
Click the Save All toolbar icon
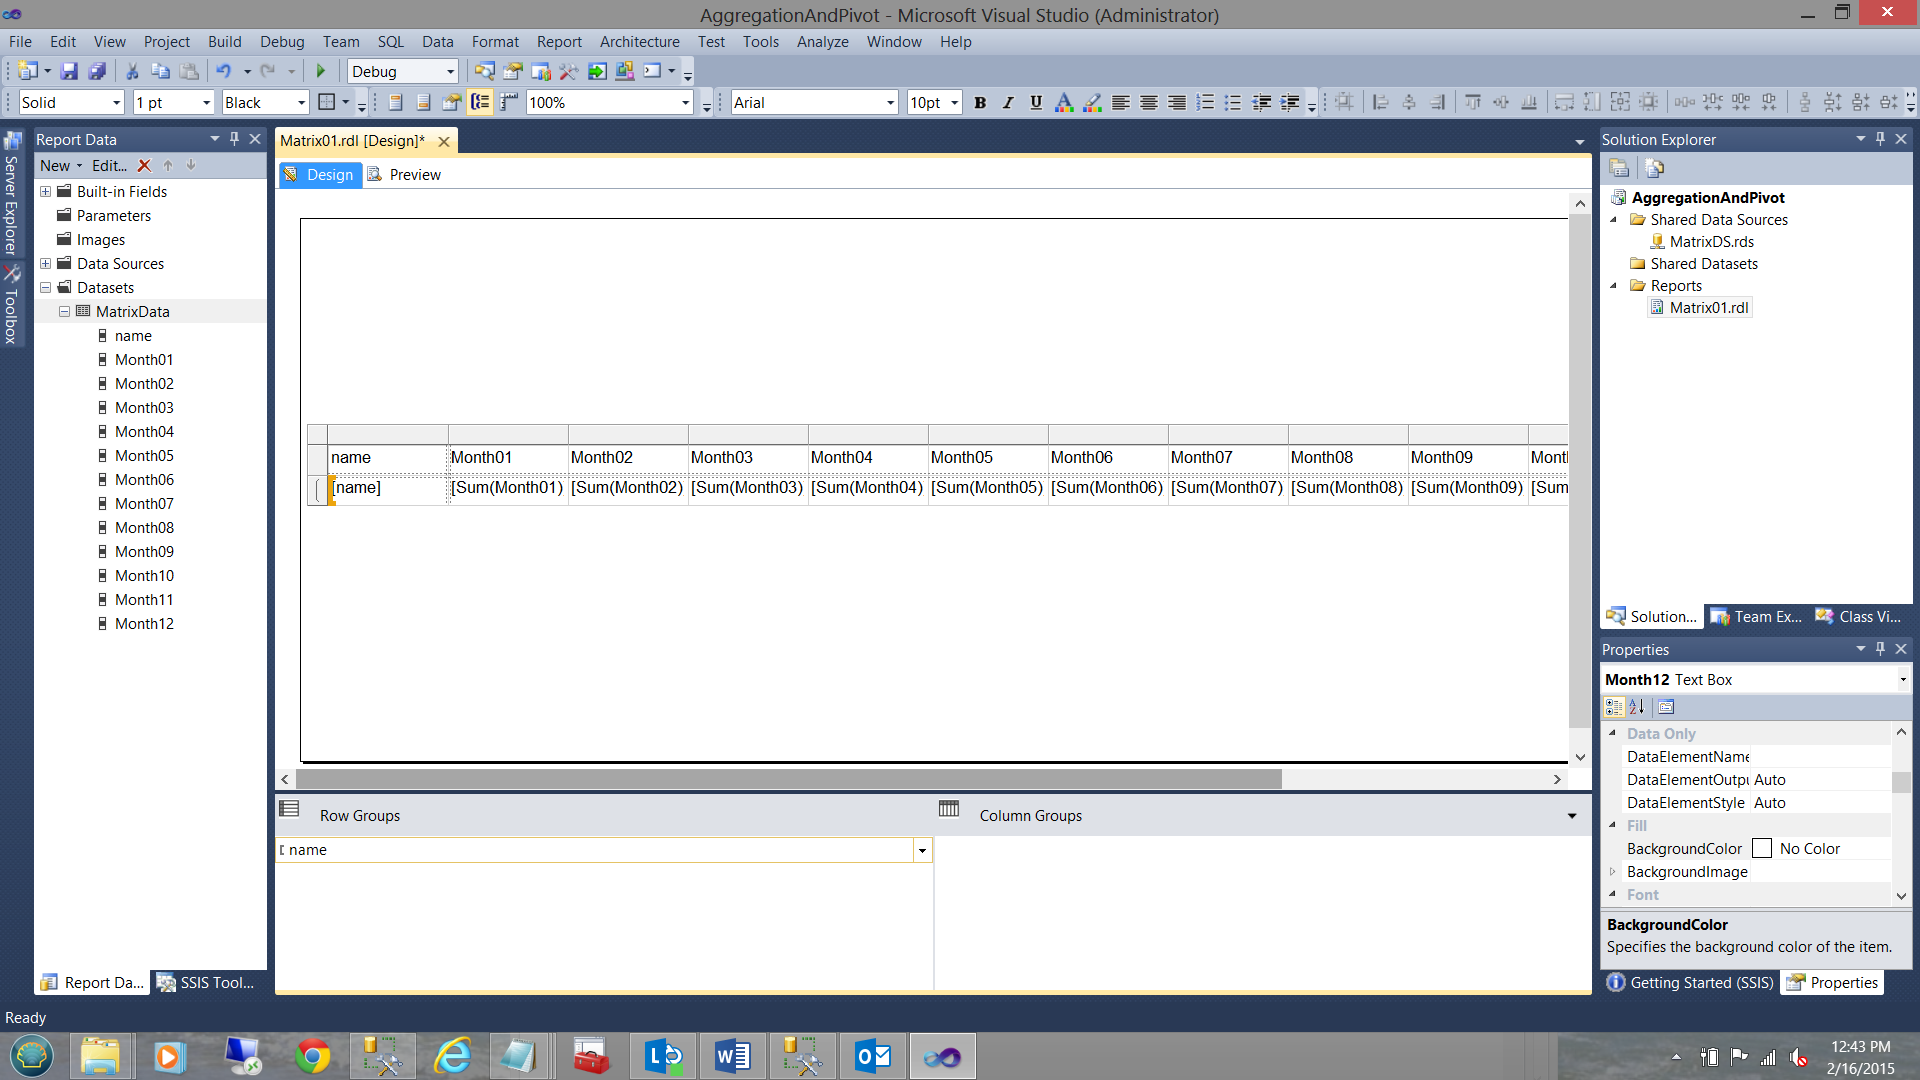pyautogui.click(x=97, y=71)
